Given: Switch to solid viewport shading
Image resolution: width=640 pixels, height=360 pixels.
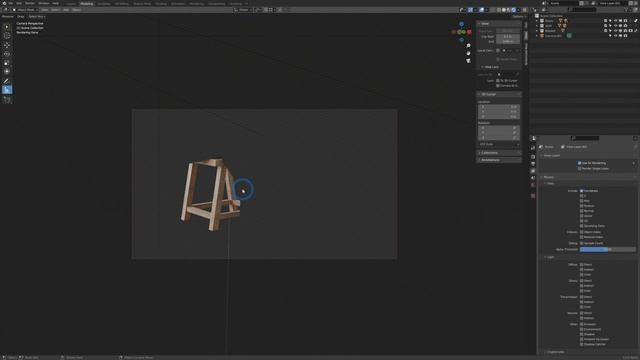Looking at the screenshot, I should click(504, 10).
